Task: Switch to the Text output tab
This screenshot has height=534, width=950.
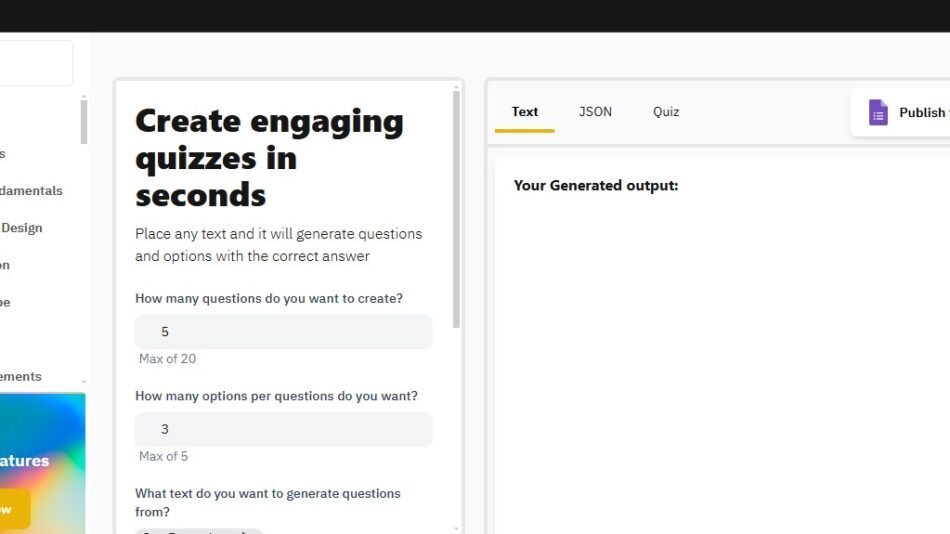Action: coord(524,112)
